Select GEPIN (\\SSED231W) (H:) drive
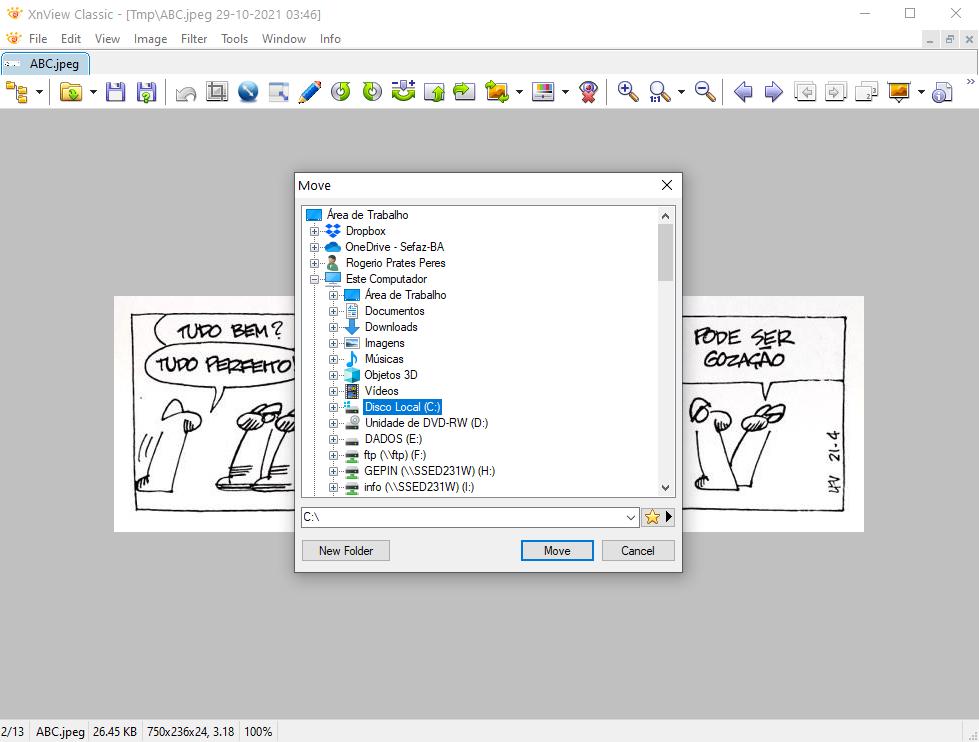 tap(430, 471)
